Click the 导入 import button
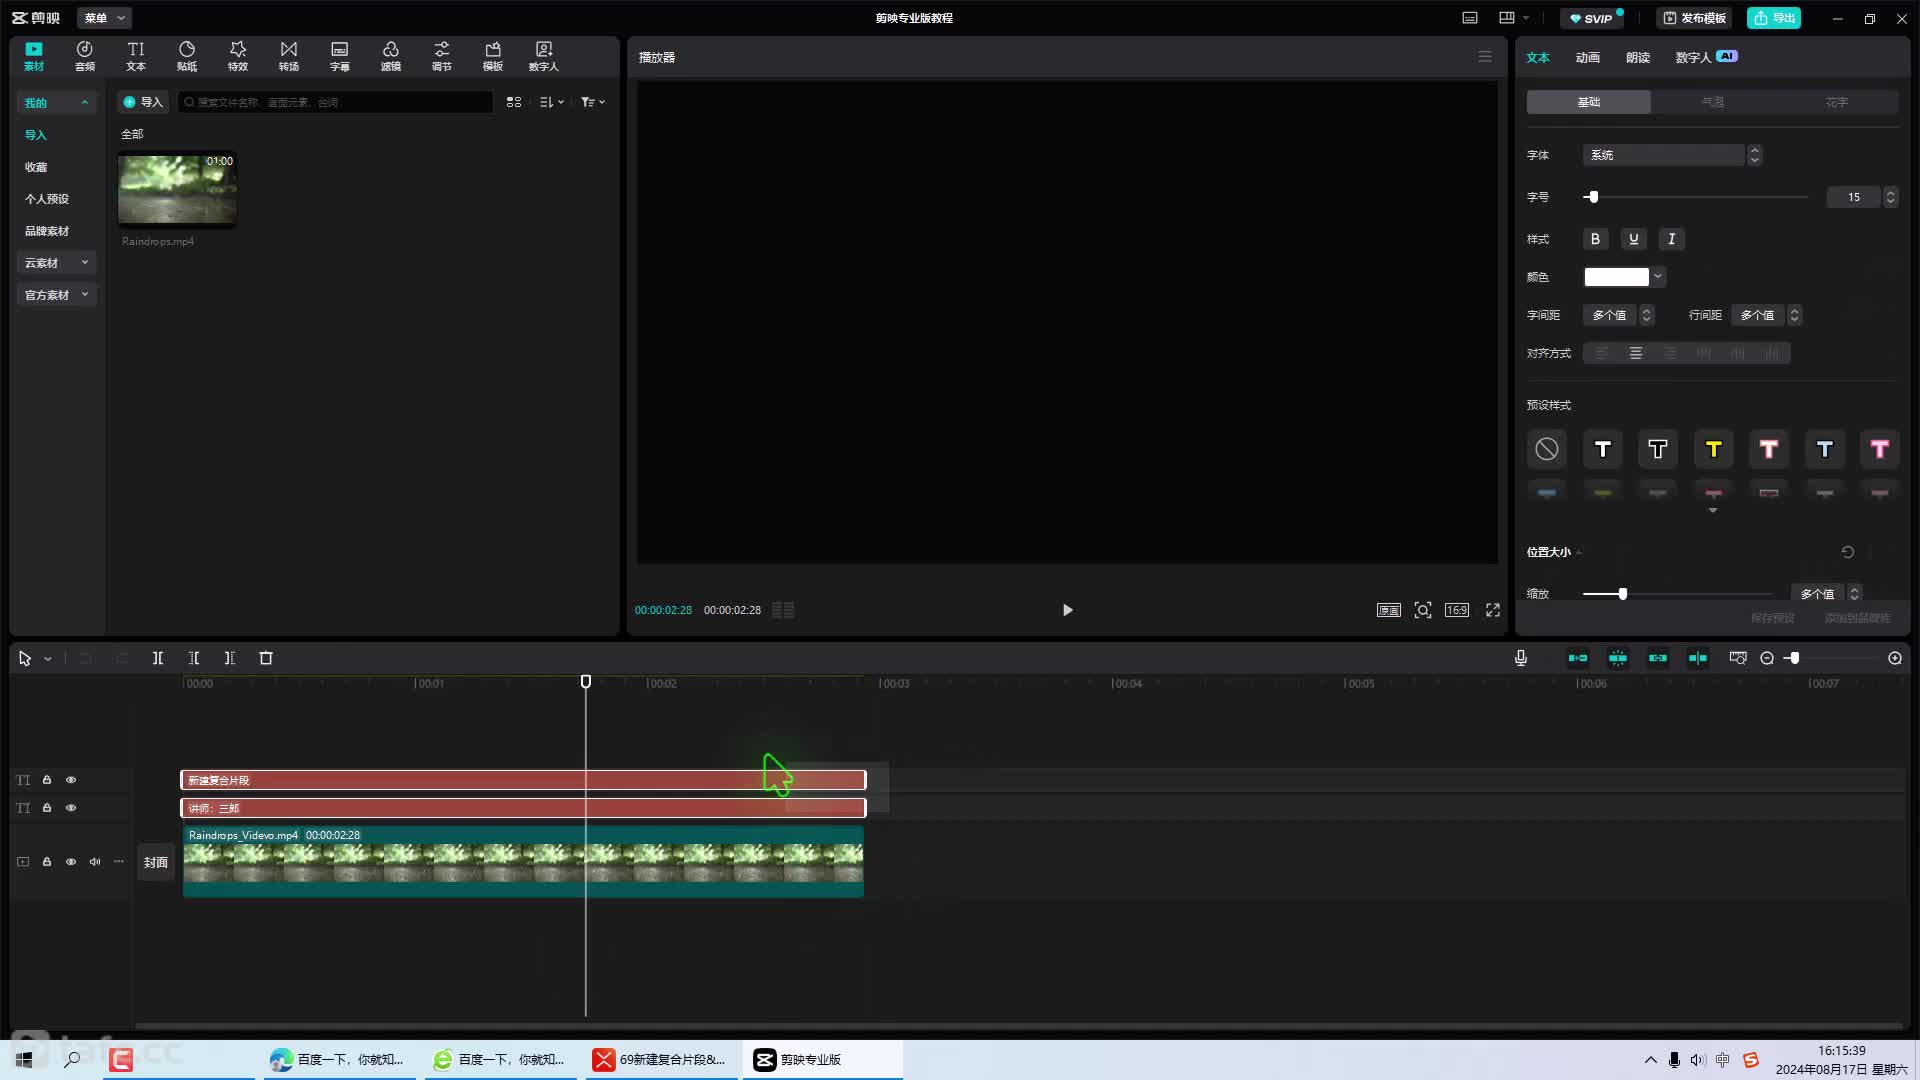 tap(143, 102)
